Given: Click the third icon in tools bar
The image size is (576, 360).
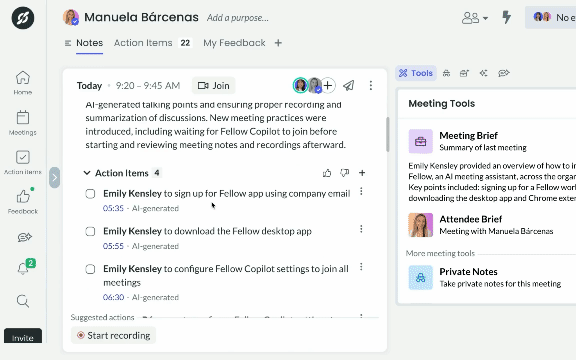Looking at the screenshot, I should tap(464, 73).
